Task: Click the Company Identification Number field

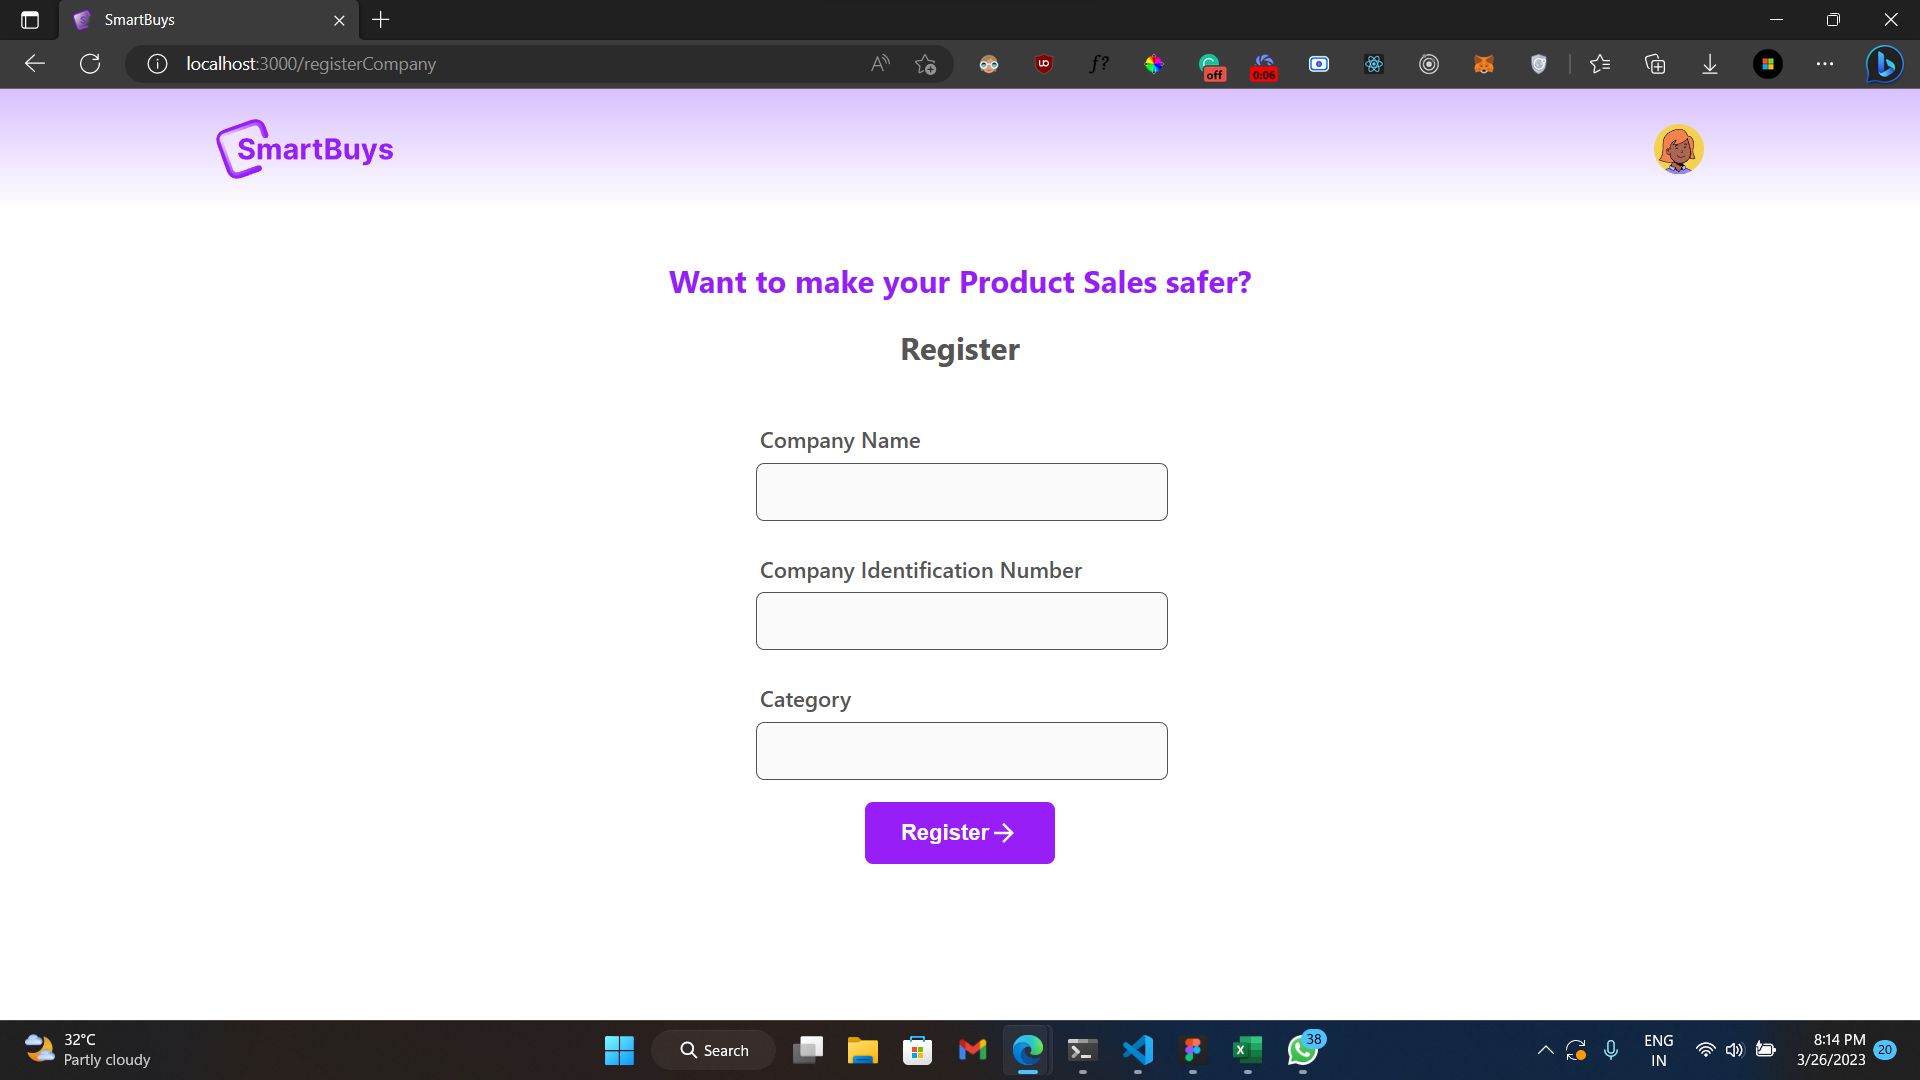Action: coord(961,620)
